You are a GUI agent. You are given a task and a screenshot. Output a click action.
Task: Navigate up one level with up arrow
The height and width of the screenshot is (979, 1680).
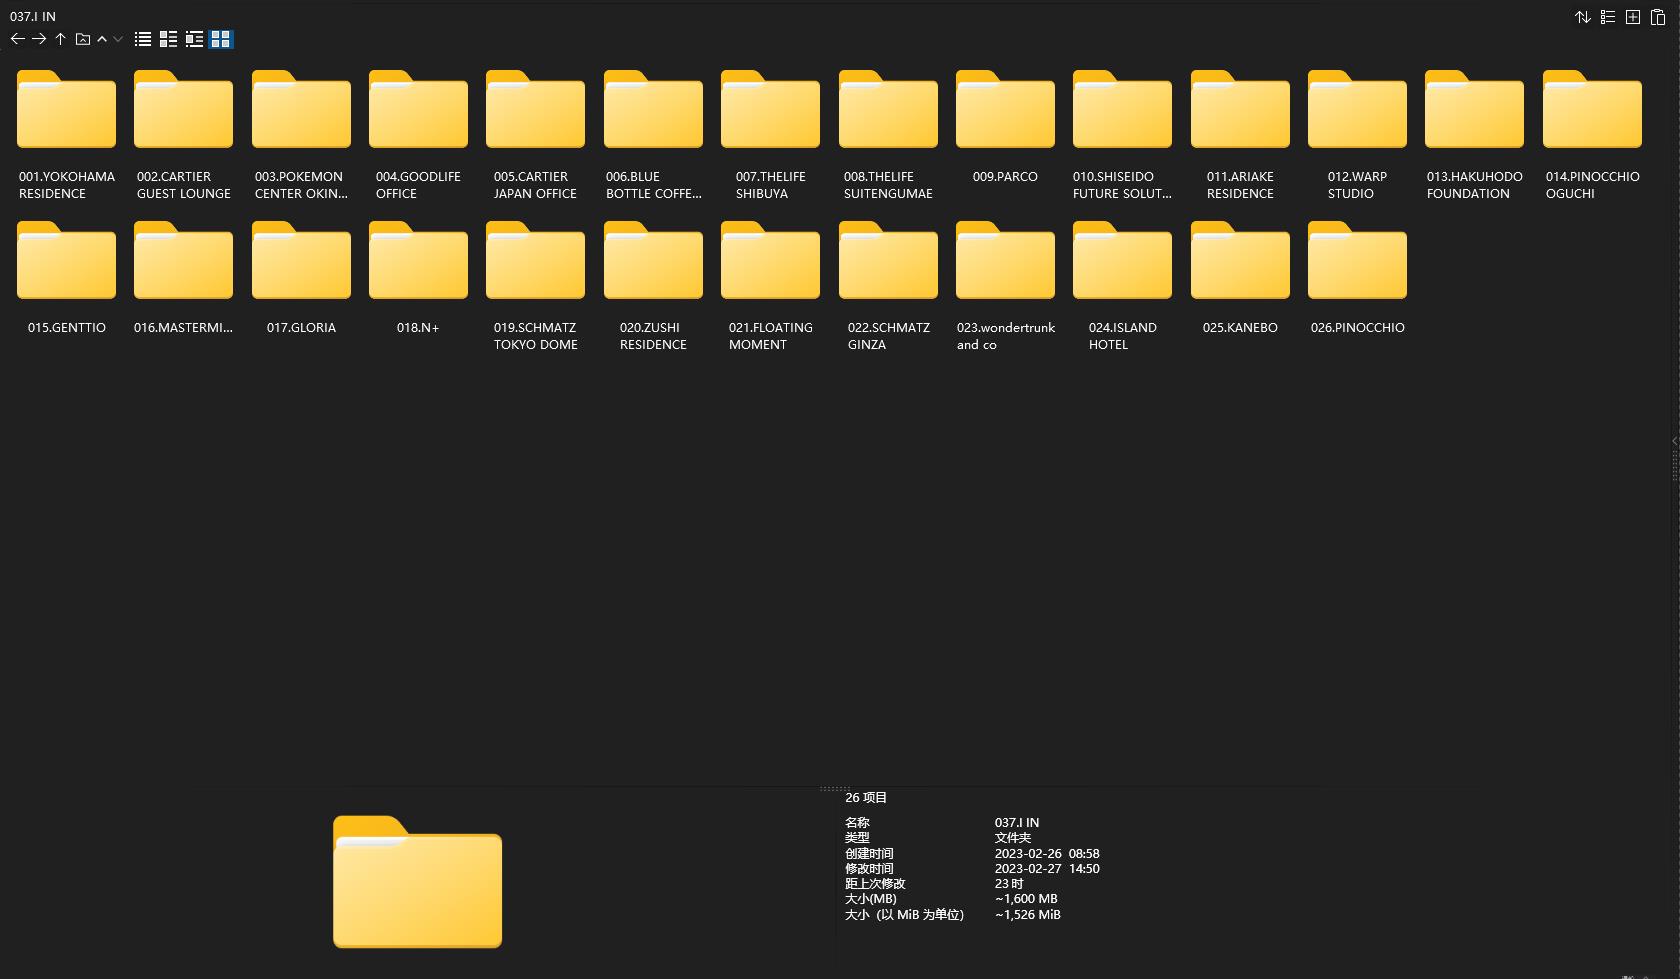pyautogui.click(x=60, y=39)
